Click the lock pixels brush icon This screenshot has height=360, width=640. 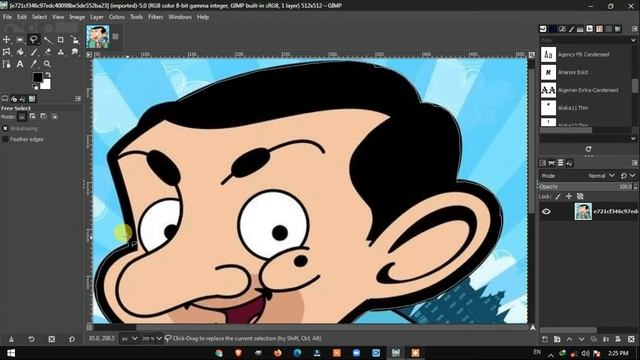point(558,196)
